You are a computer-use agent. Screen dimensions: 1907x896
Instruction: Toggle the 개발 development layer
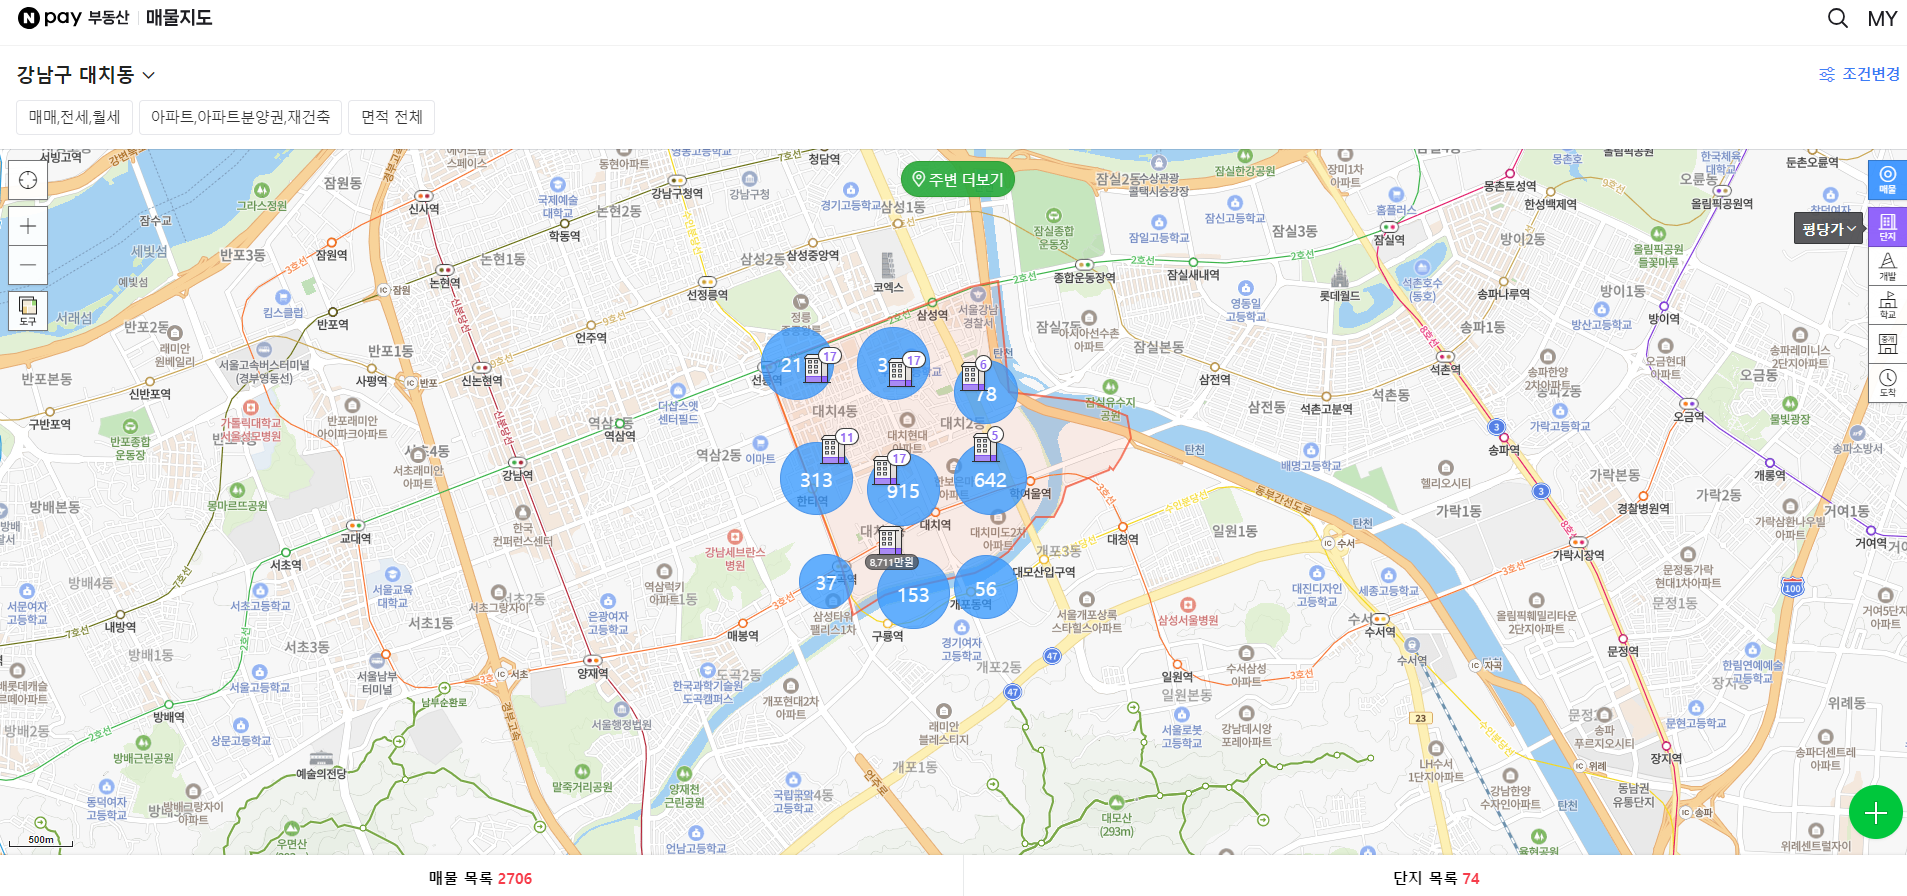click(x=1887, y=266)
